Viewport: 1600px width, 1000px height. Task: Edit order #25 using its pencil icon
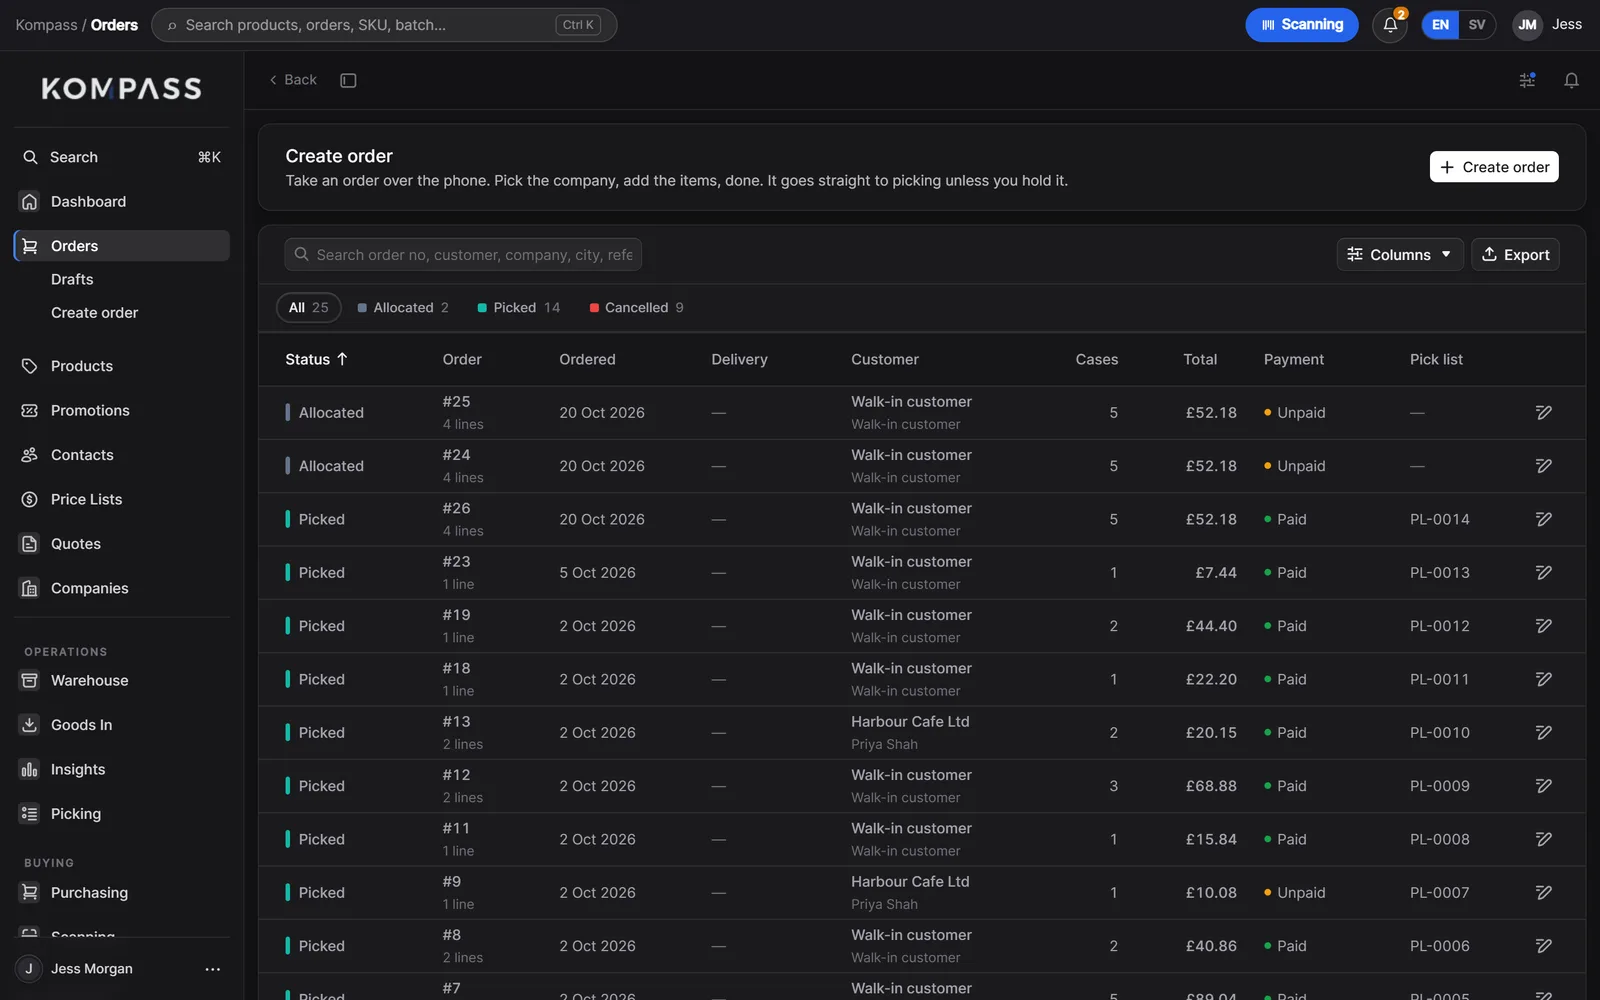pos(1544,413)
